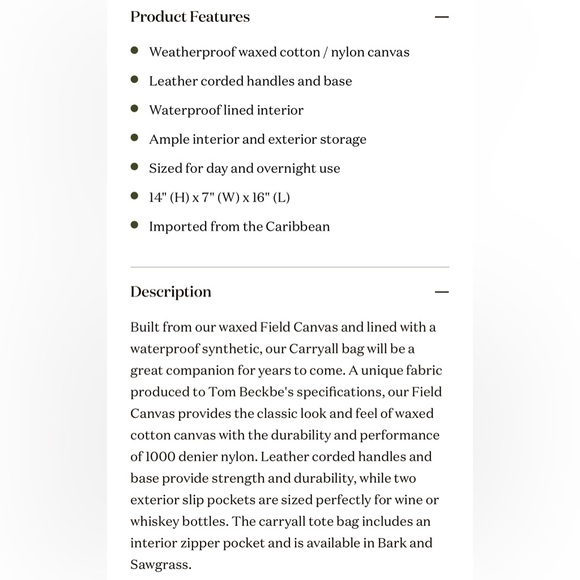The image size is (580, 580).
Task: Select the 14" (H) x 7" (W) dimensions line
Action: pyautogui.click(x=219, y=198)
